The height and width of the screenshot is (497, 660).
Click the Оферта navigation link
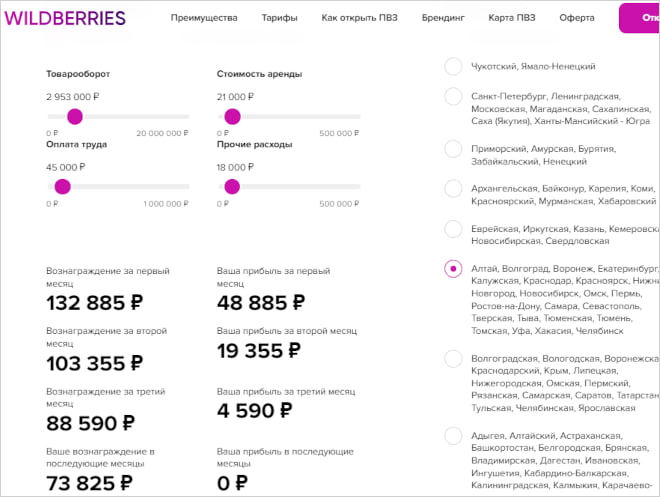pos(577,19)
